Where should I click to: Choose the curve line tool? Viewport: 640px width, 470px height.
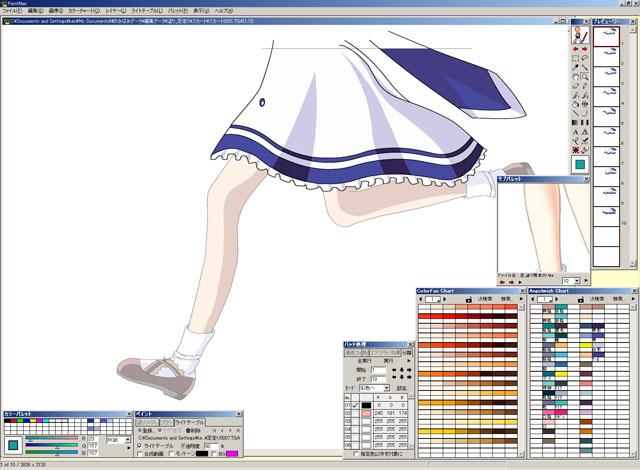click(x=584, y=113)
